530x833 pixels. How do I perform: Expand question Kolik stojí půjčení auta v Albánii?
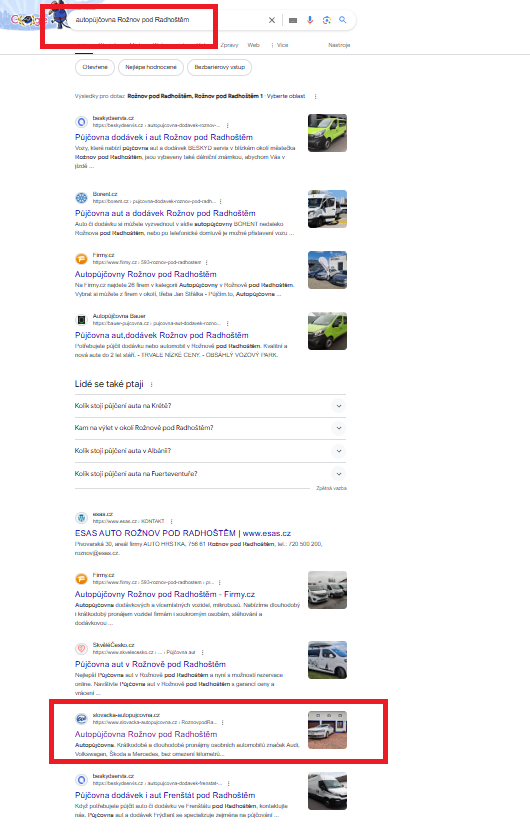tap(210, 451)
